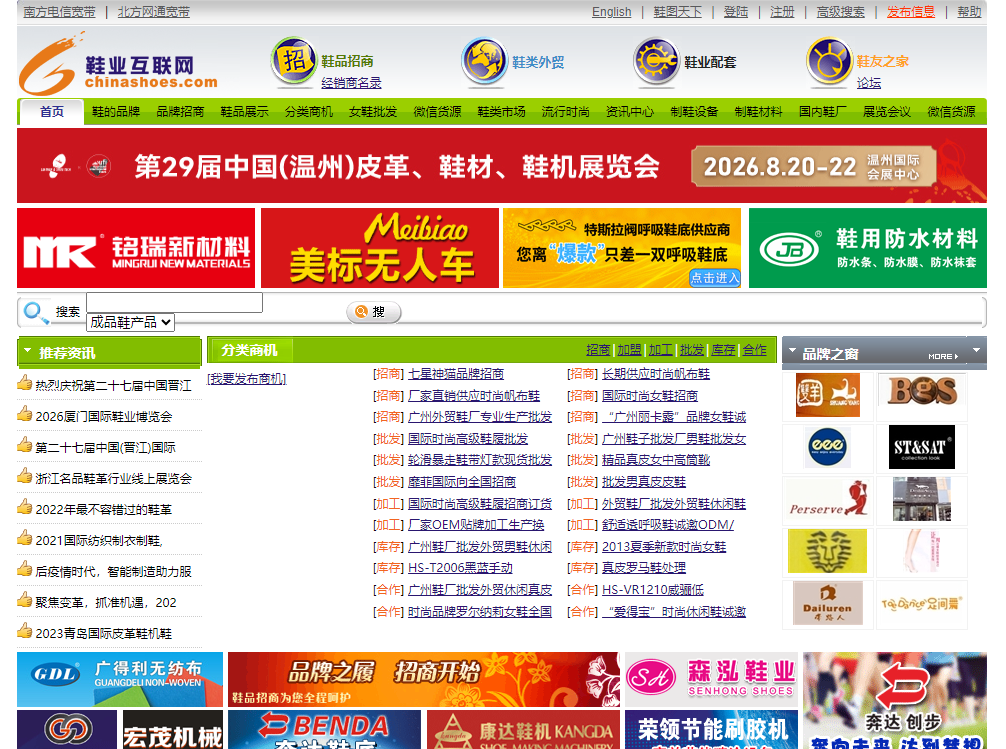Screen dimensions: 1006x749
Task: Open the Perserve brand logo
Action: (x=828, y=499)
